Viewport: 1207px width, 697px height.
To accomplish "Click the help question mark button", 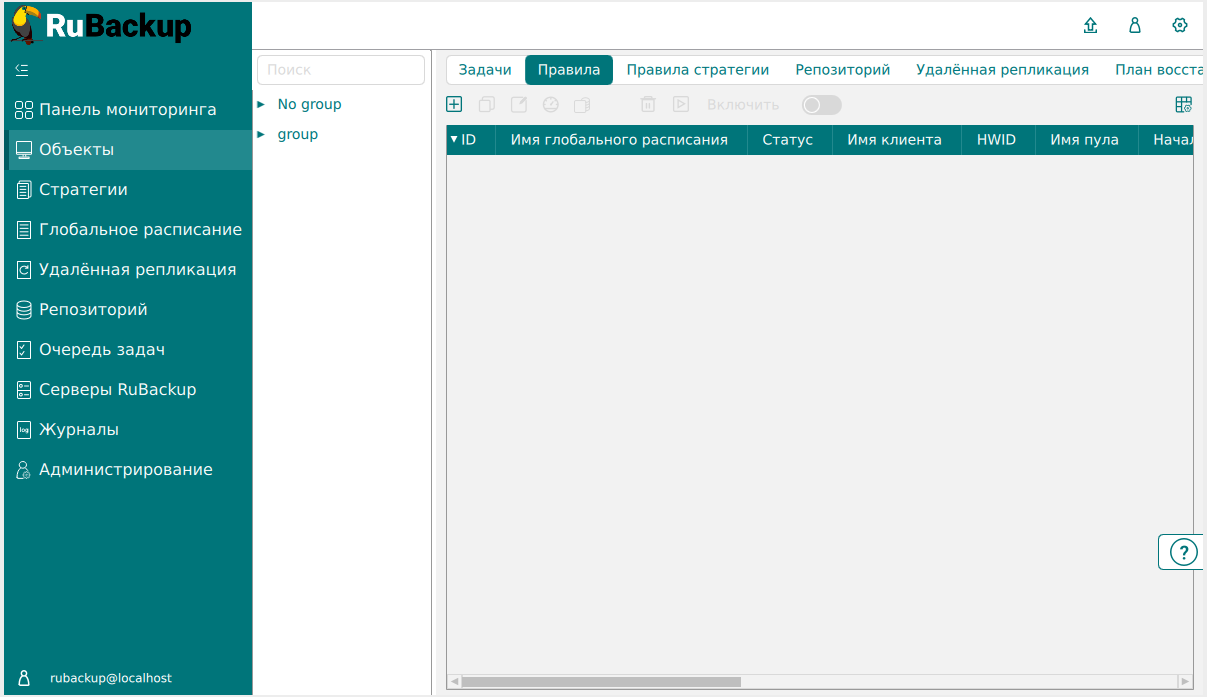I will click(1183, 552).
